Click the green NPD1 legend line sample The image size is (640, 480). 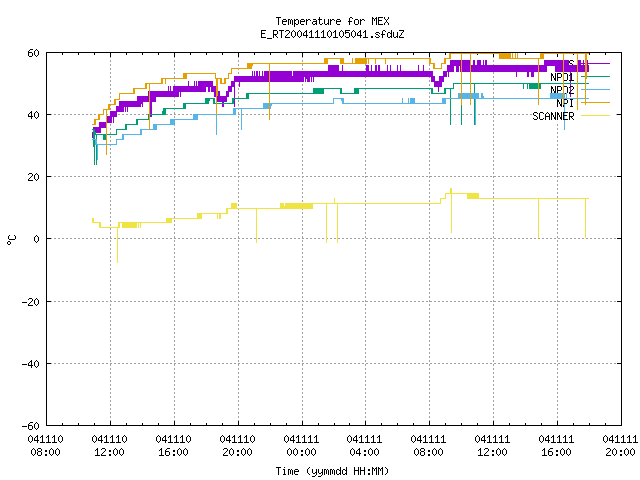(x=596, y=77)
